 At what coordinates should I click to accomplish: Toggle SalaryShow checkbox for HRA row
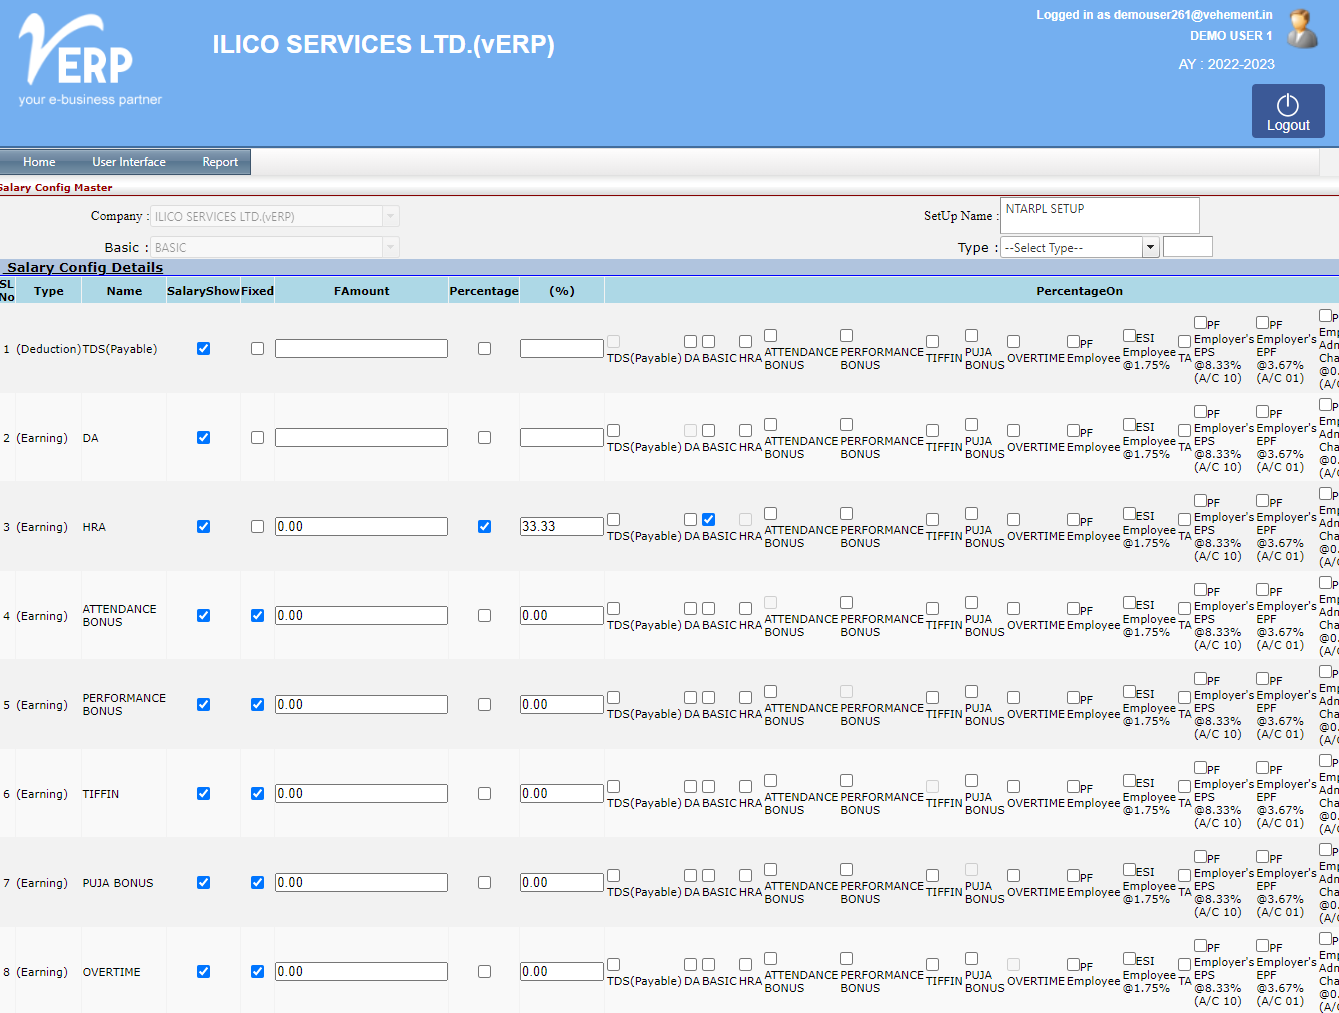[x=203, y=527]
